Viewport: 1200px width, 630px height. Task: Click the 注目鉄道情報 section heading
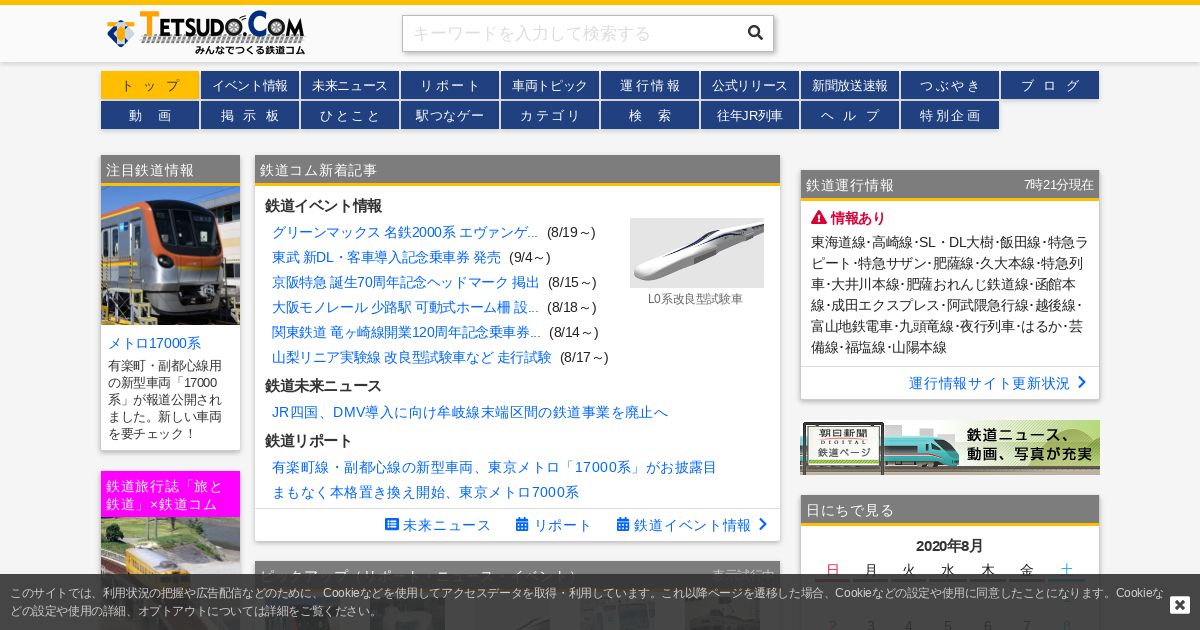(150, 170)
